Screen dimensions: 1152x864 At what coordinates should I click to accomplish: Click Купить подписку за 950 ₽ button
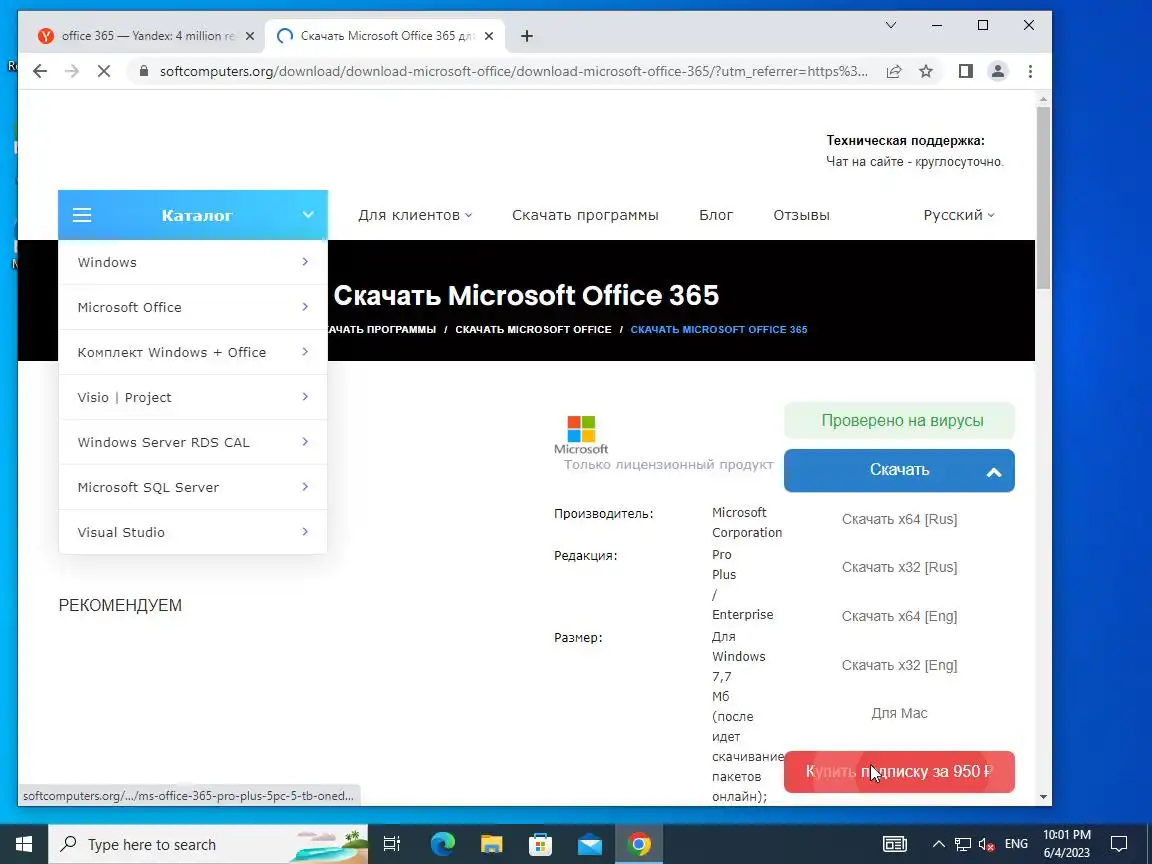(x=899, y=771)
